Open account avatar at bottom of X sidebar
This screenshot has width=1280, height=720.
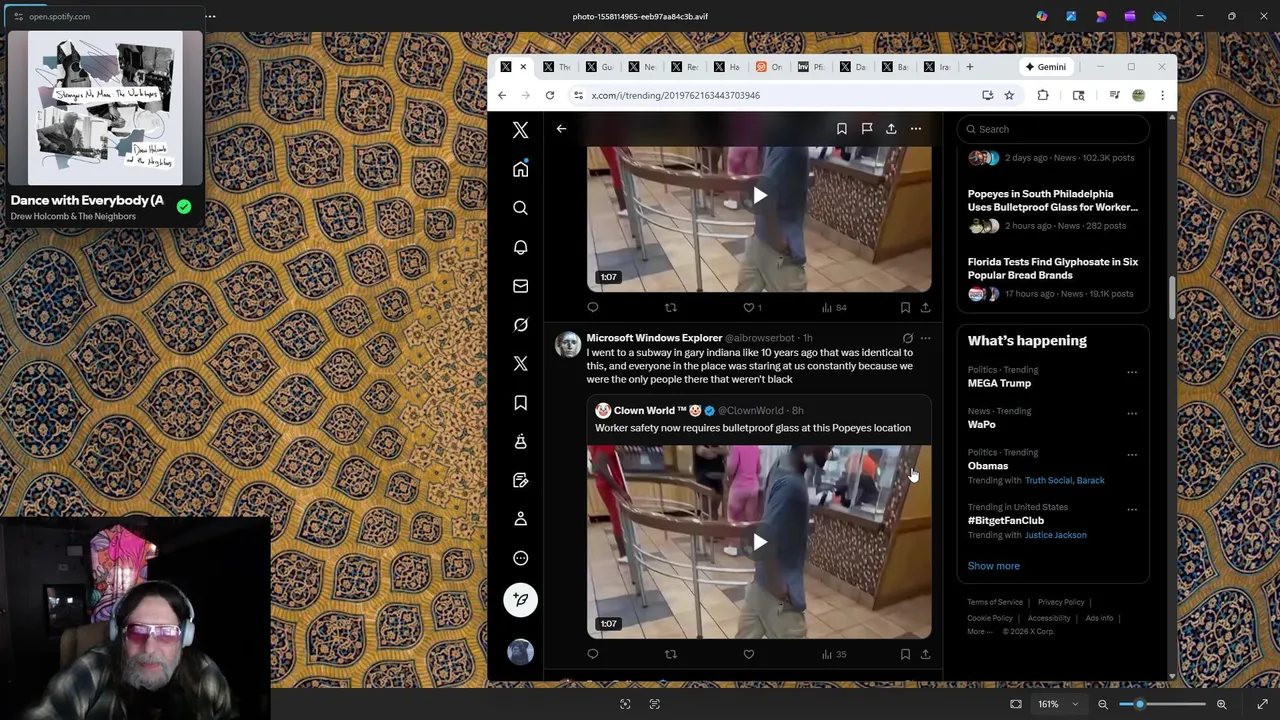520,652
